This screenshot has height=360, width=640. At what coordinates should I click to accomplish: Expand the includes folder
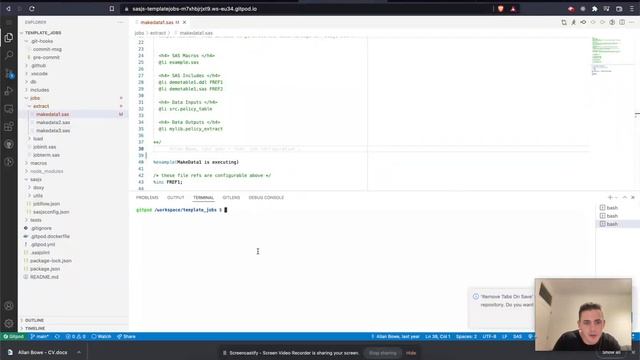coord(39,90)
